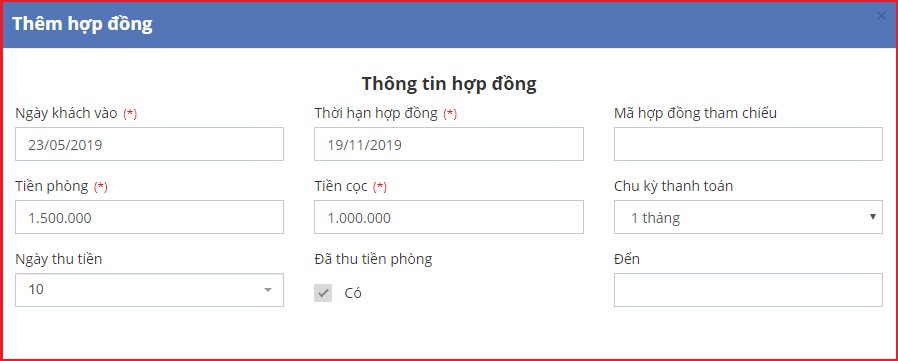898x361 pixels.
Task: Edit the Tiền phòng amount field
Action: 149,217
